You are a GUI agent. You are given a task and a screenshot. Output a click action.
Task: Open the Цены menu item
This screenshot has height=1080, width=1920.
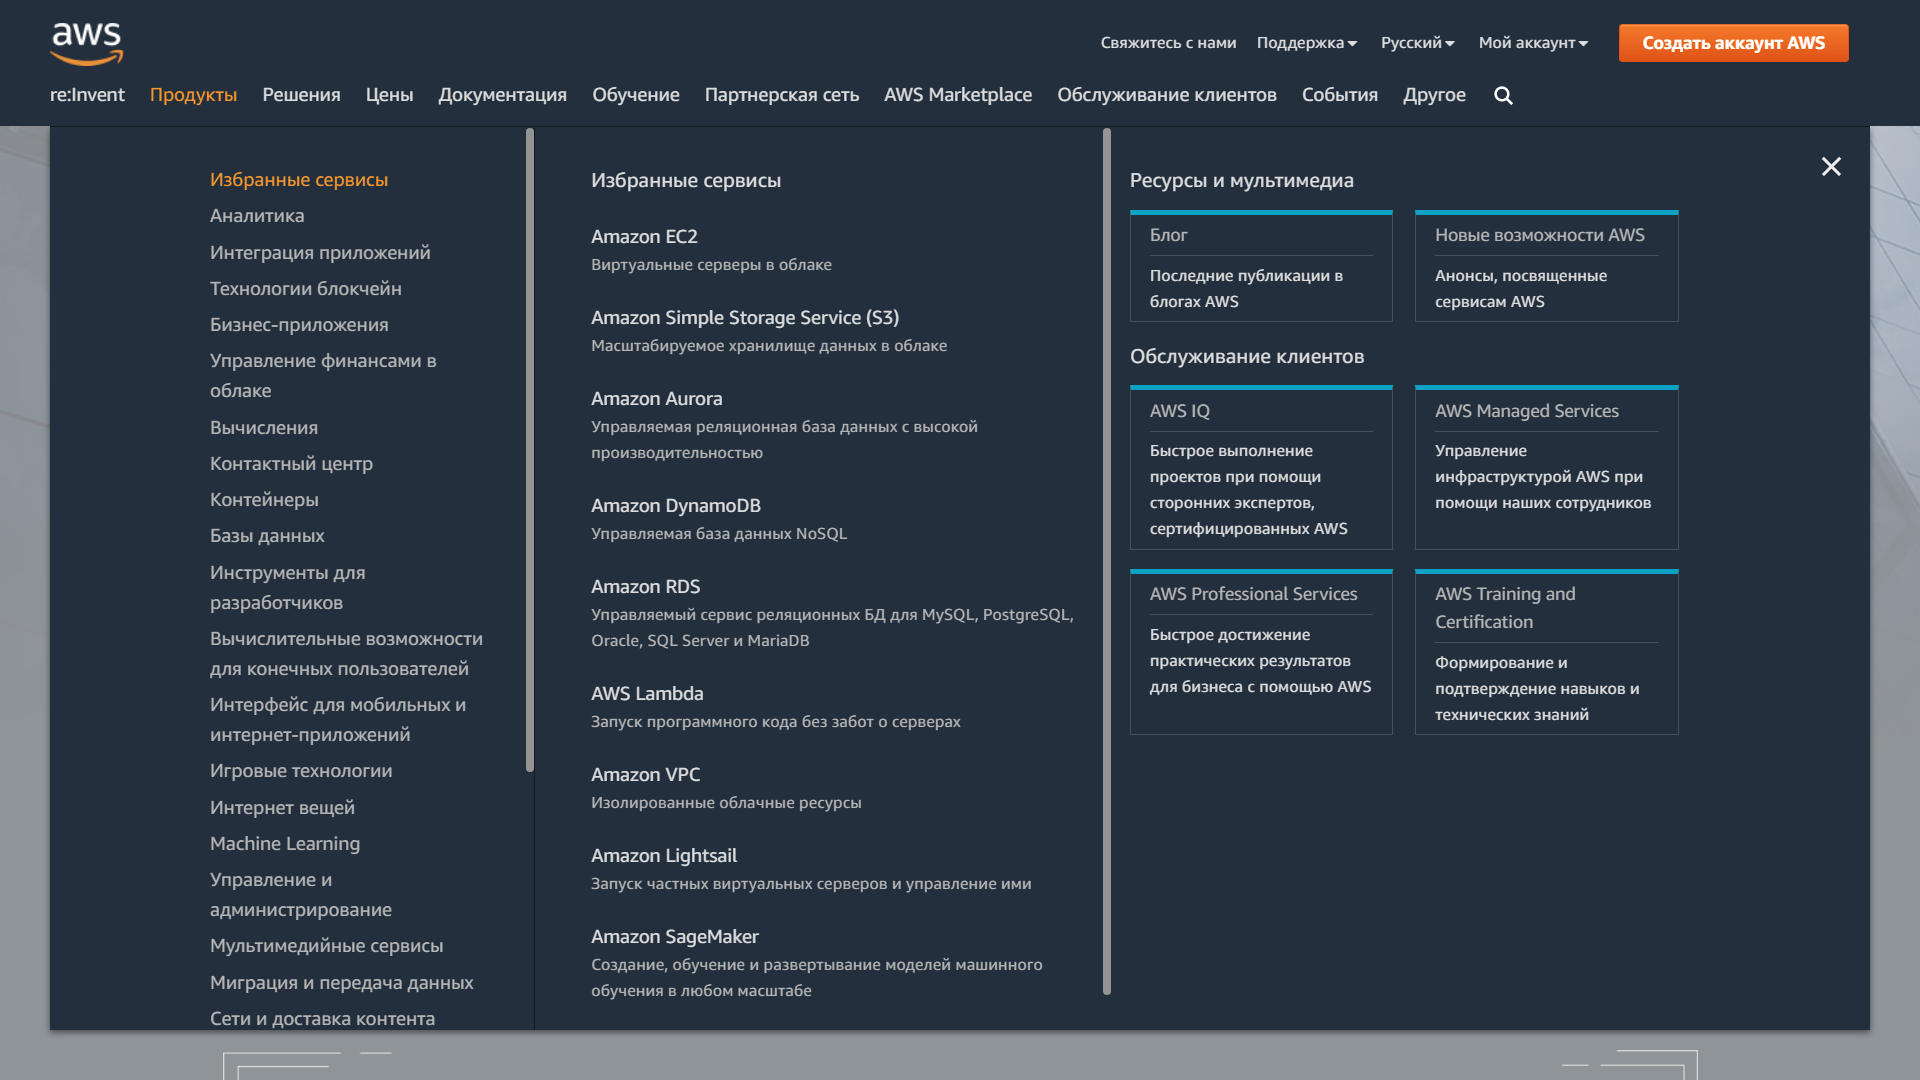tap(389, 95)
